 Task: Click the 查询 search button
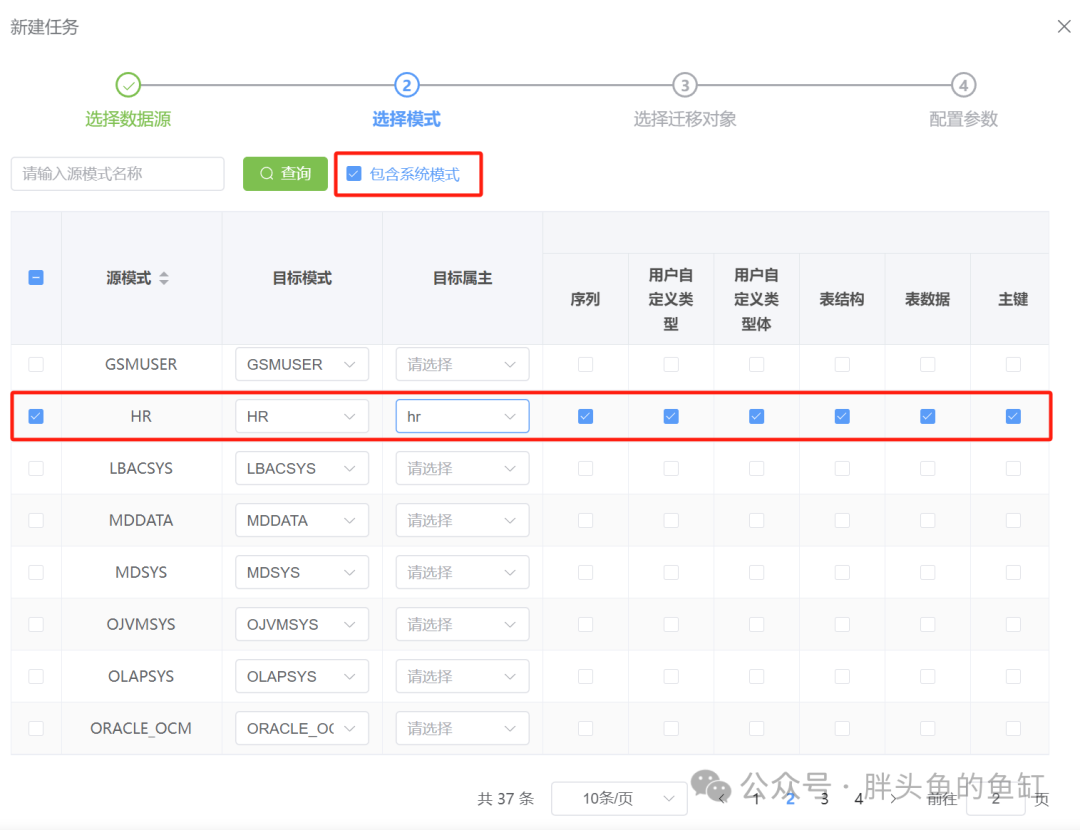285,174
